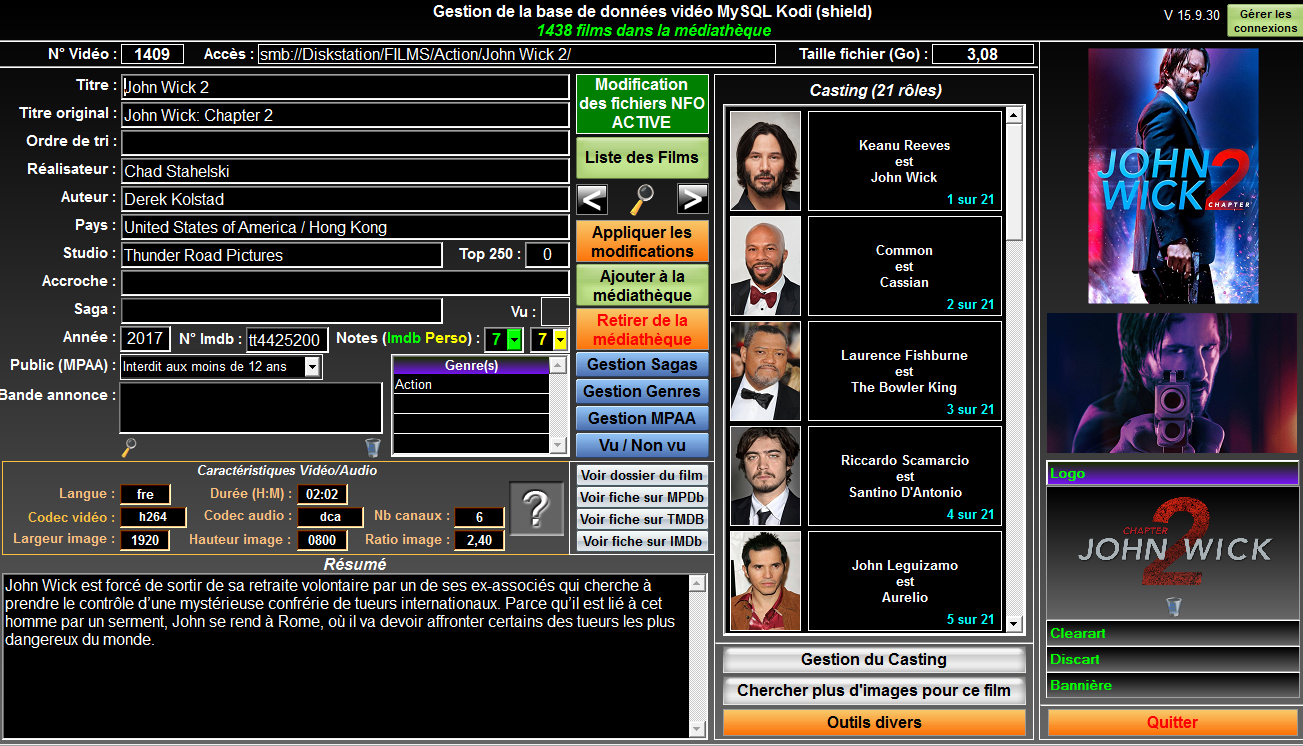
Task: Click Chercher plus d'images pour ce film
Action: [874, 691]
